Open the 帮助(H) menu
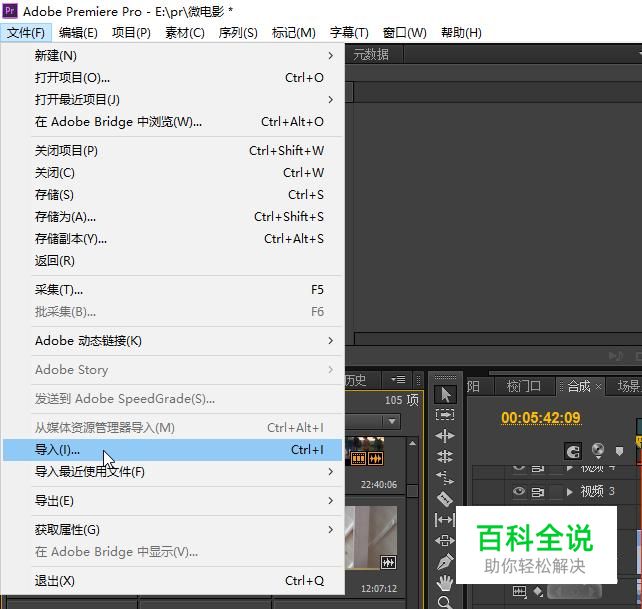Image resolution: width=642 pixels, height=609 pixels. coord(461,33)
